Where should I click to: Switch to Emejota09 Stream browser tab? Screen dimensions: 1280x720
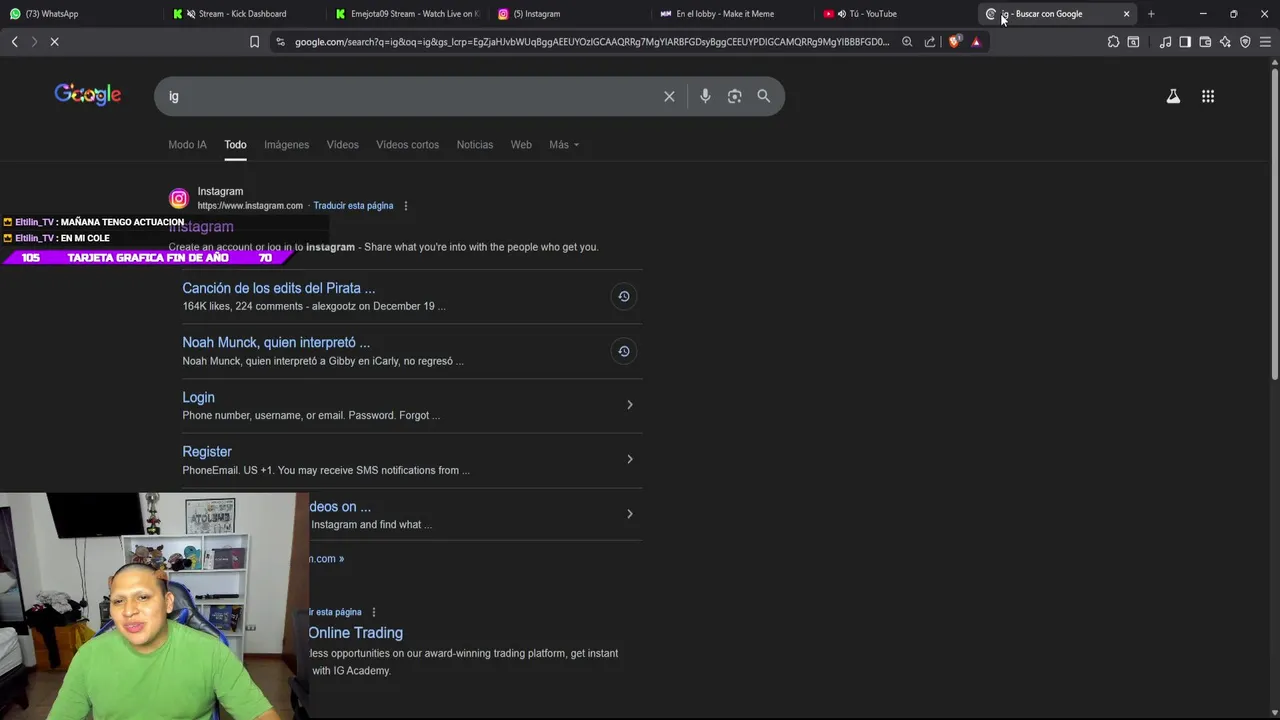coord(406,14)
